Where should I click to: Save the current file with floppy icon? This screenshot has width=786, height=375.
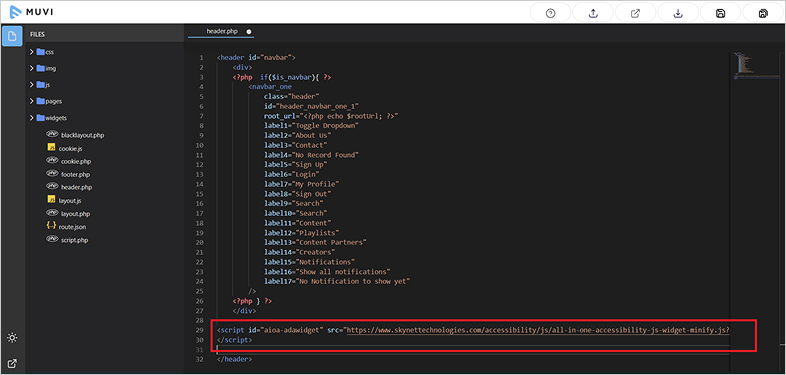[720, 14]
